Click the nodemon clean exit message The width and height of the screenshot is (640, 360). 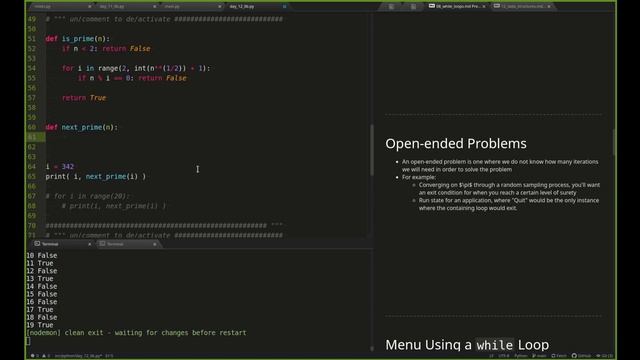[x=136, y=333]
